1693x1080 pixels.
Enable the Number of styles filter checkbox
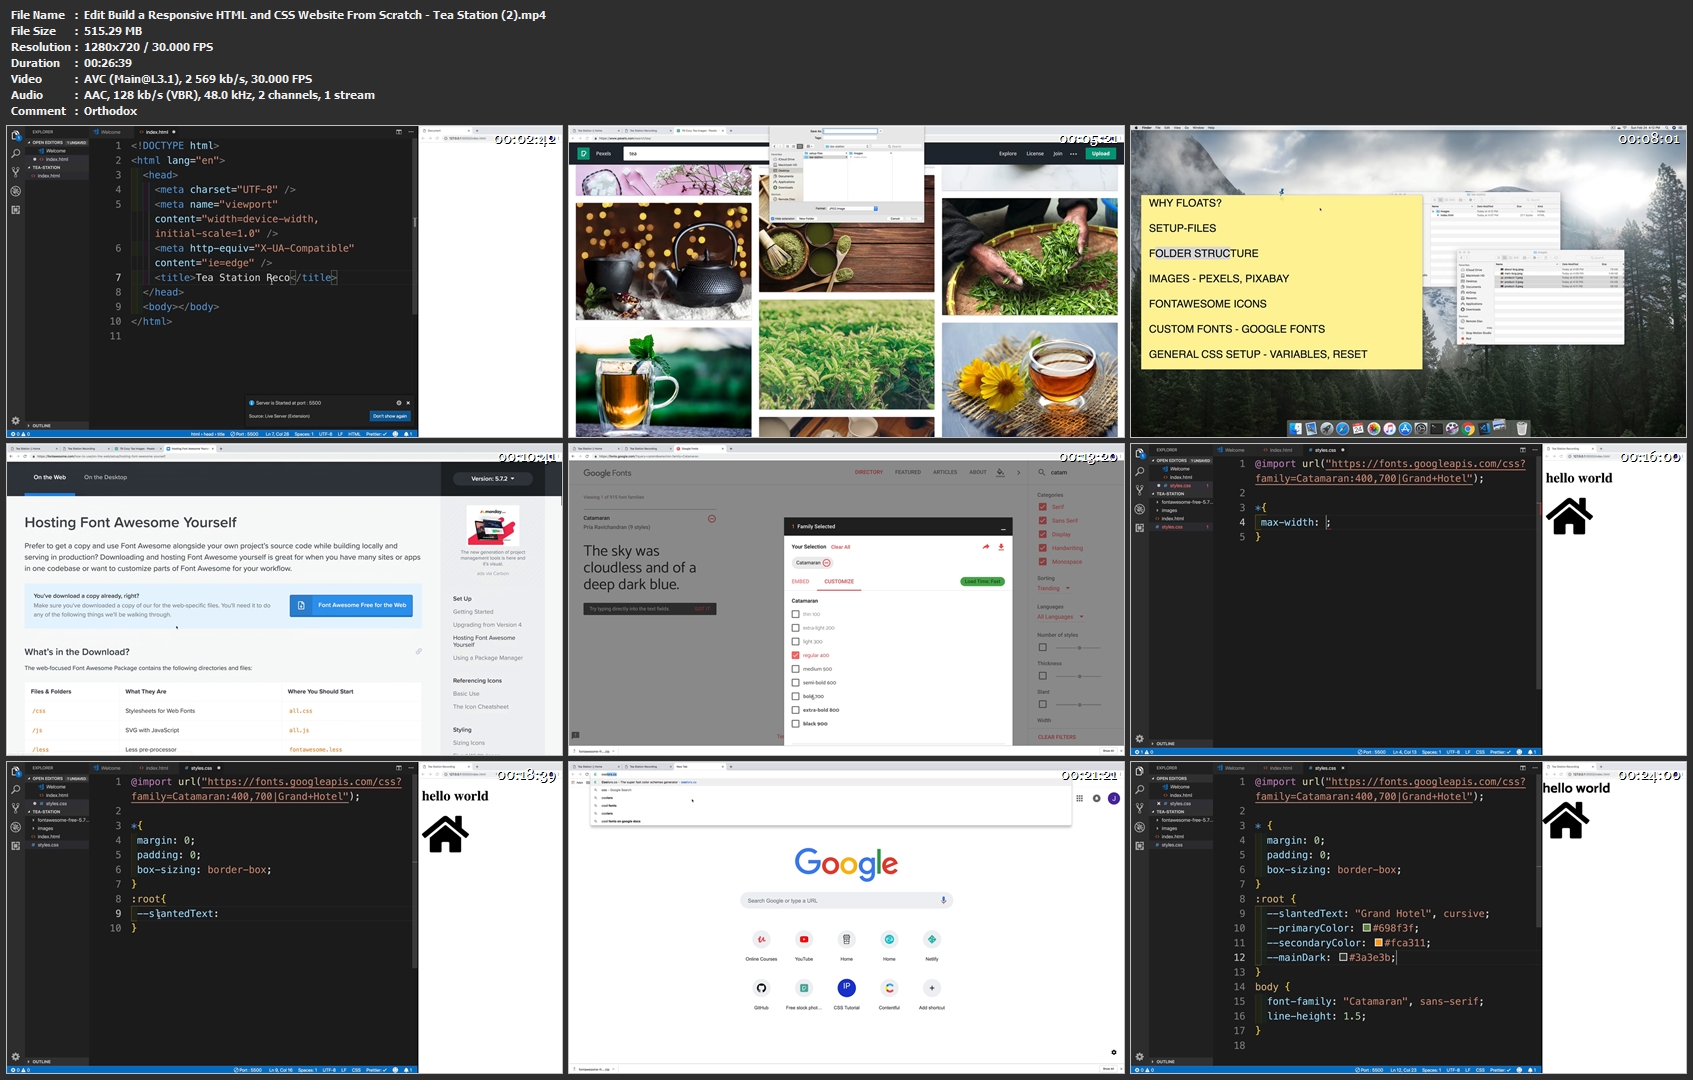coord(1042,647)
